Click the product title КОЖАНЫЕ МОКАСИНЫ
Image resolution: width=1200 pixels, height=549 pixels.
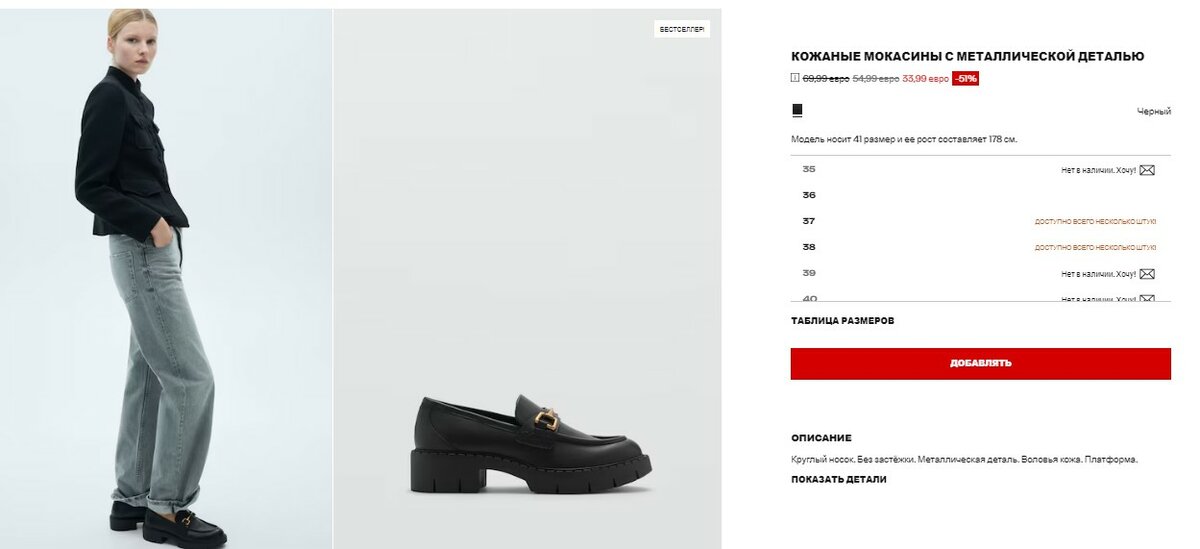tap(967, 57)
